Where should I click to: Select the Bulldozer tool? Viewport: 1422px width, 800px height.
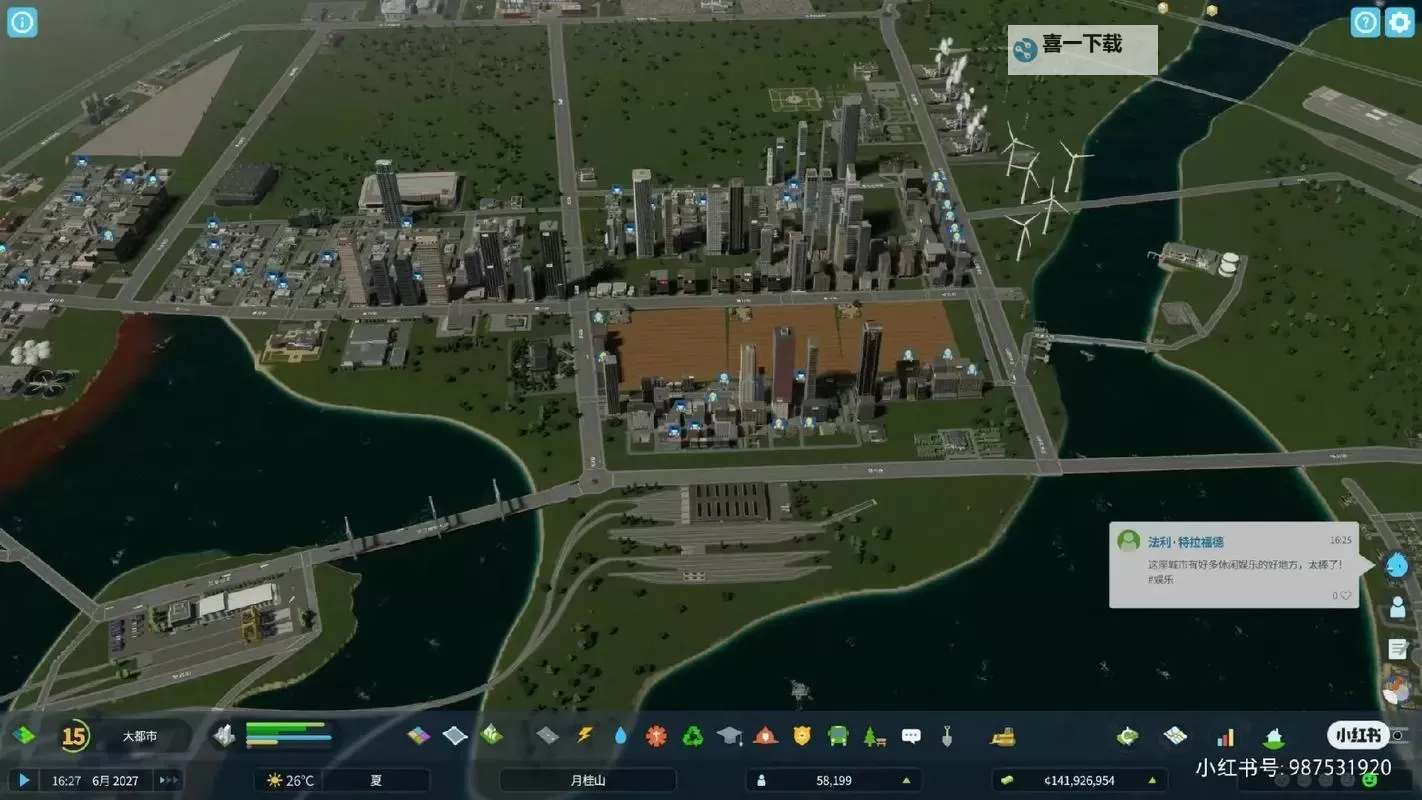point(1003,738)
